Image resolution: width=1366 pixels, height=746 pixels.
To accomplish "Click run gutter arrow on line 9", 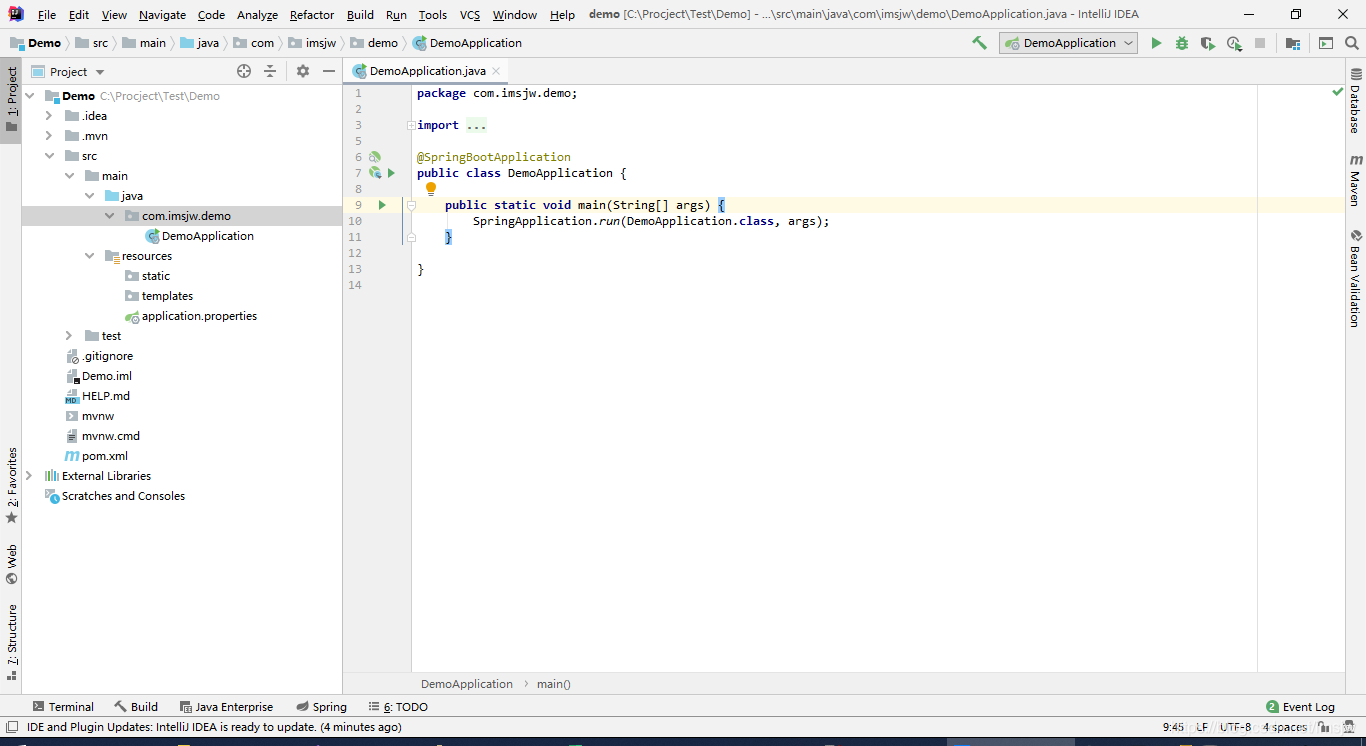I will [x=382, y=205].
